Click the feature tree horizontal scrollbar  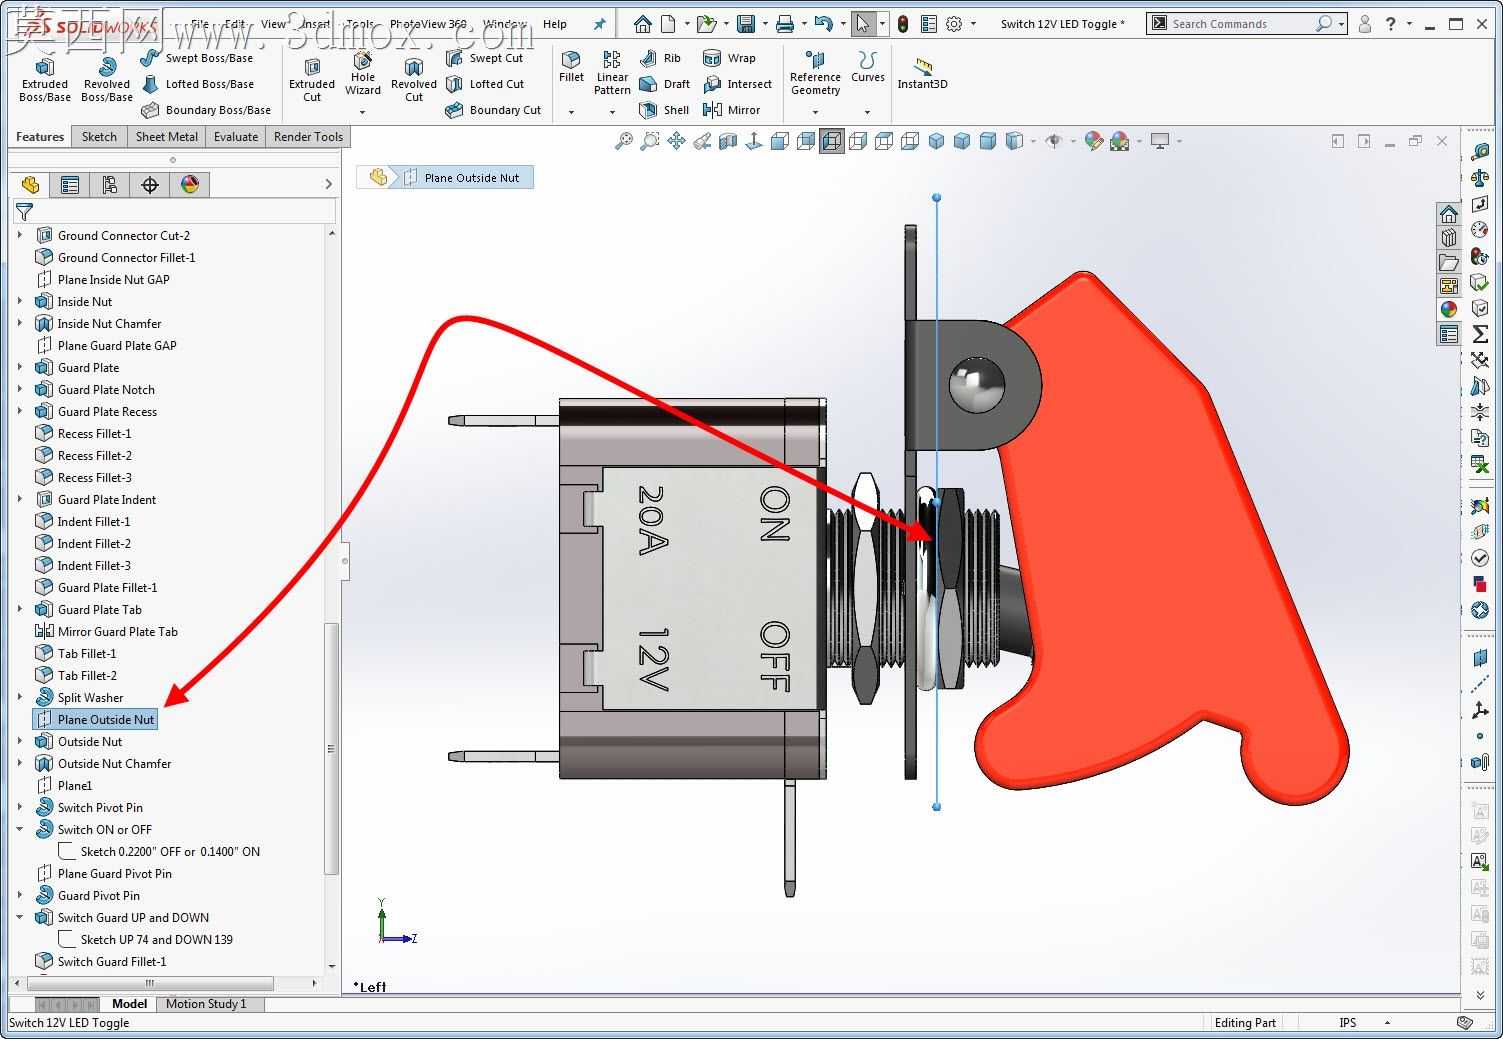click(150, 984)
